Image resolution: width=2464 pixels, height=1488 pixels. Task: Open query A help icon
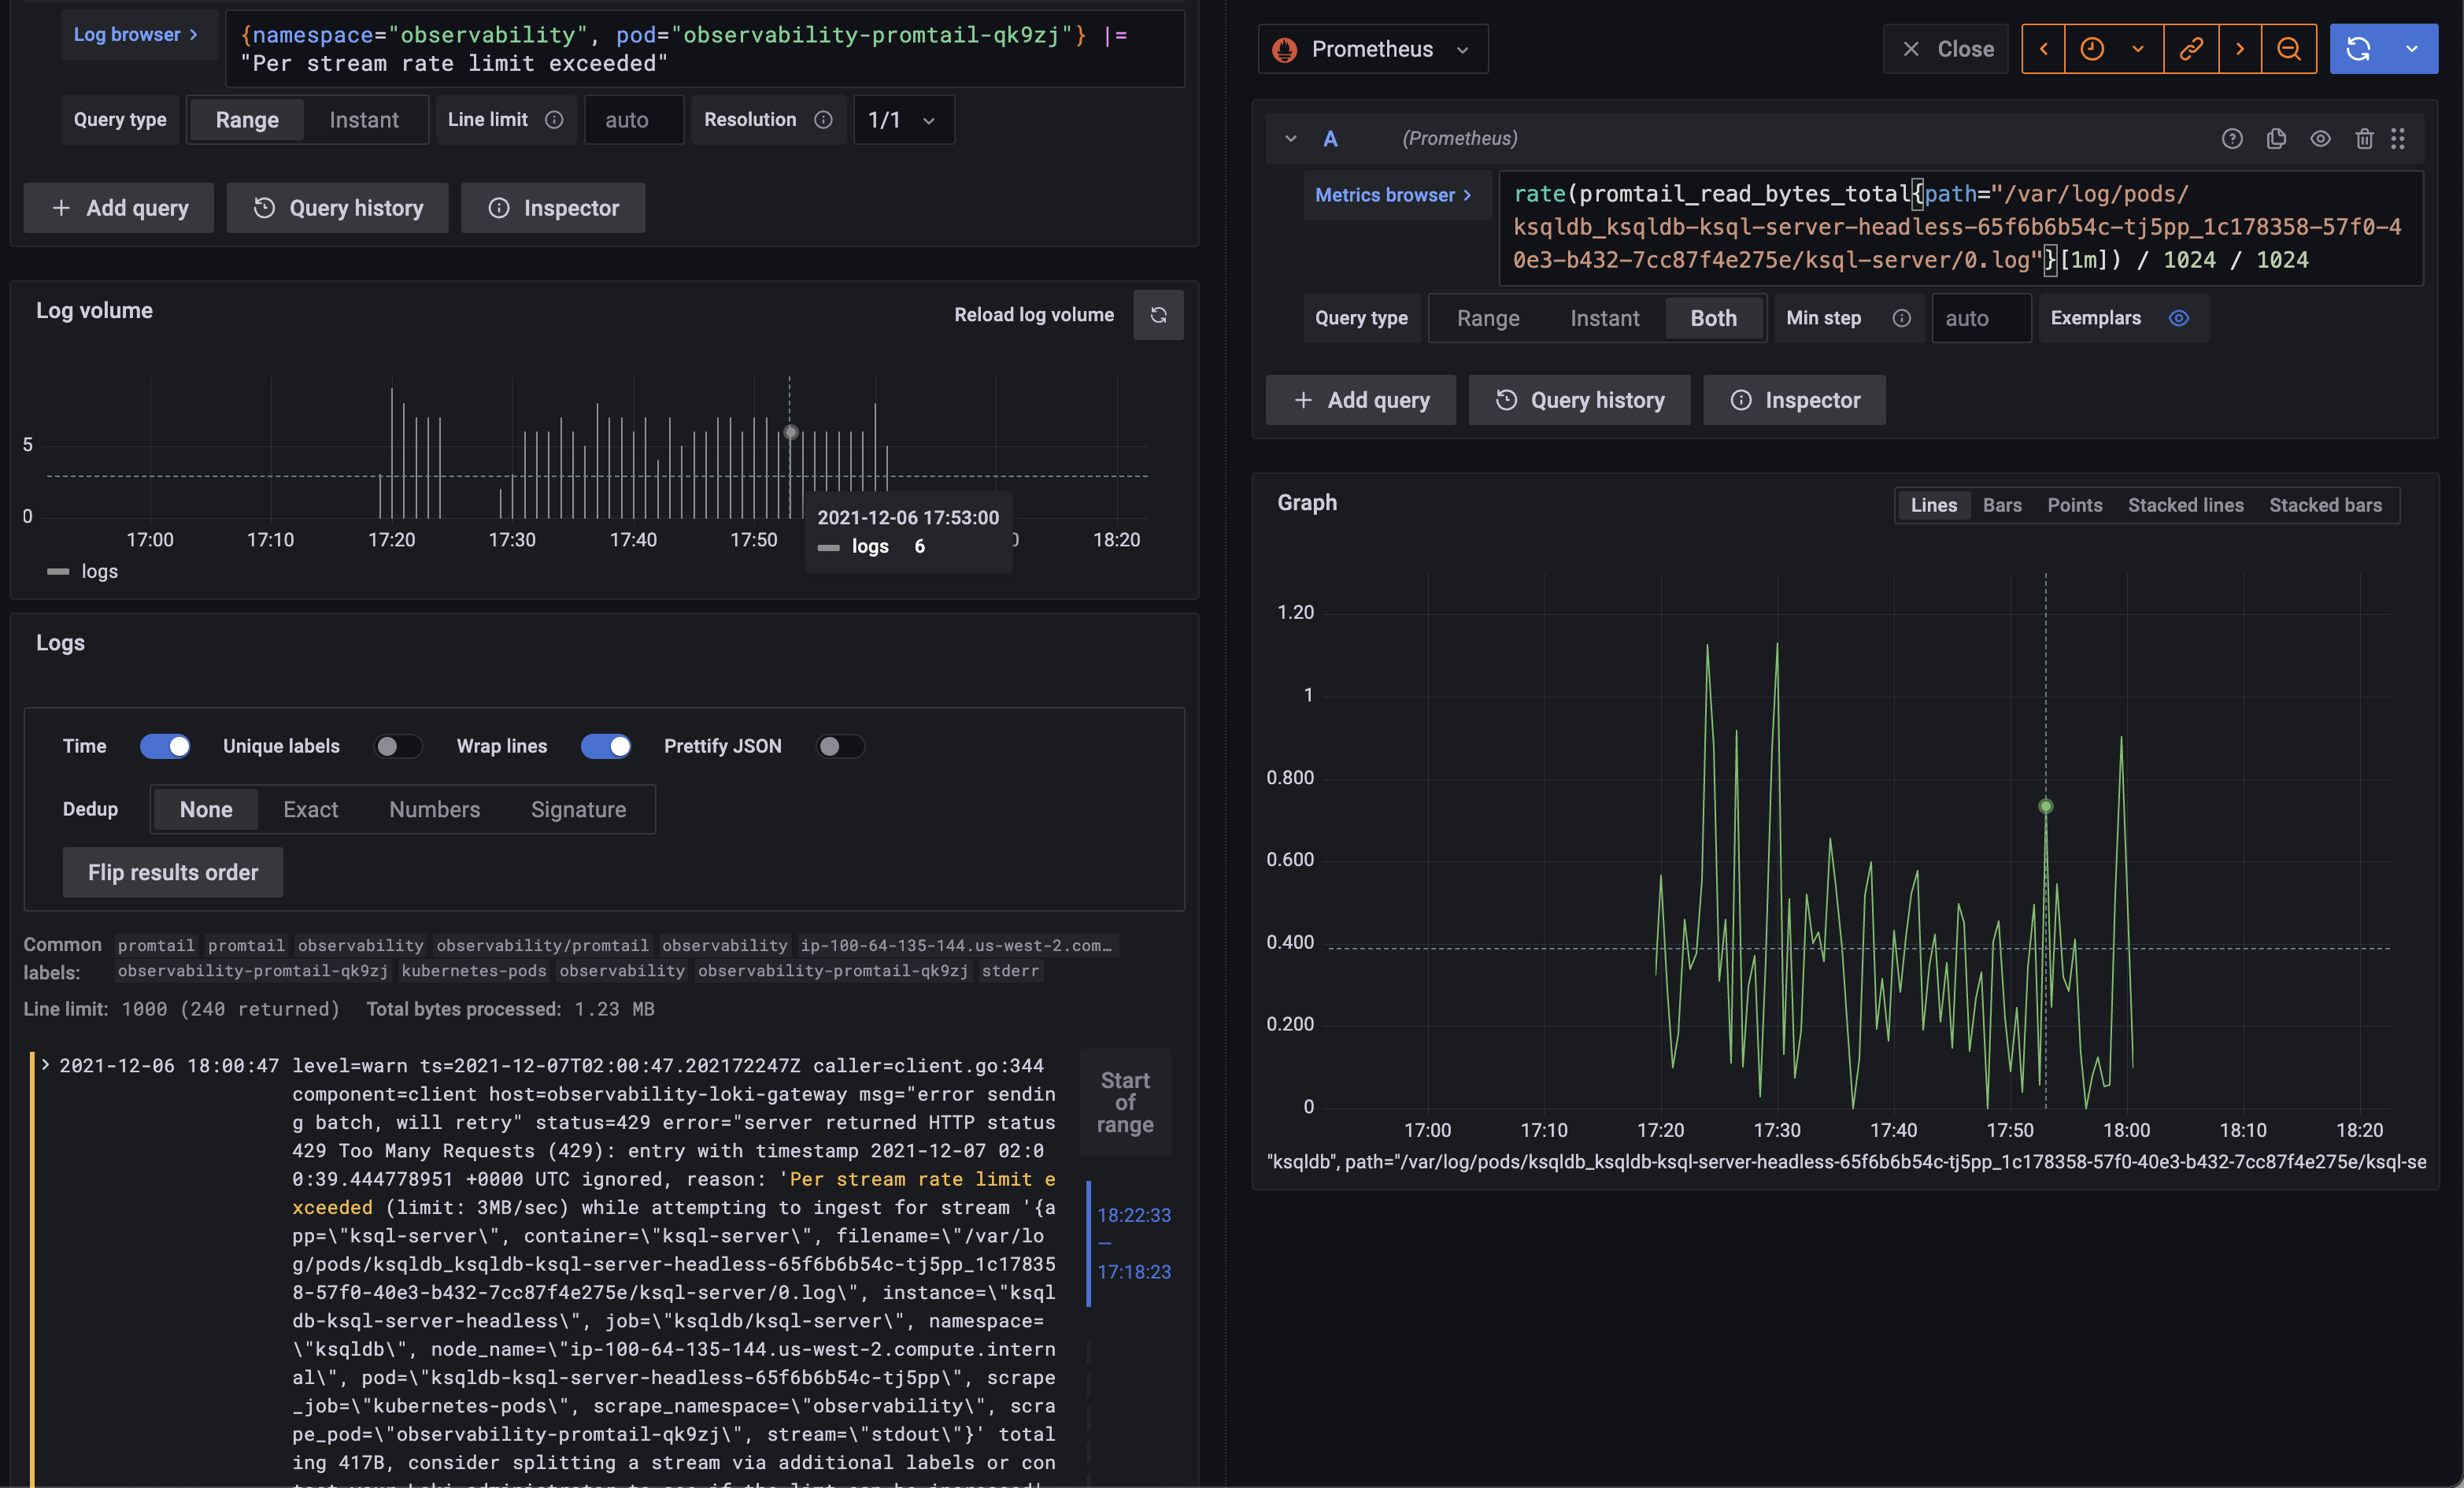[x=2232, y=139]
